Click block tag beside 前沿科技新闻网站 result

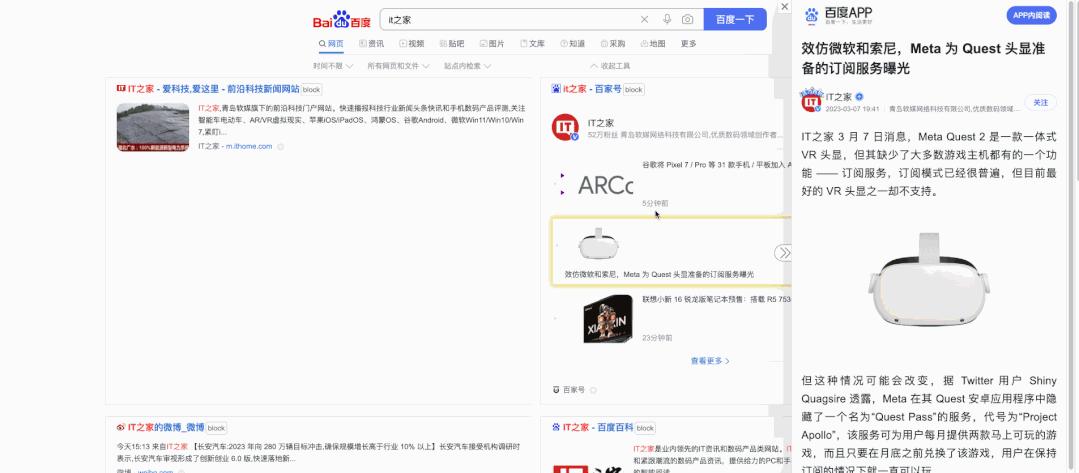[312, 90]
